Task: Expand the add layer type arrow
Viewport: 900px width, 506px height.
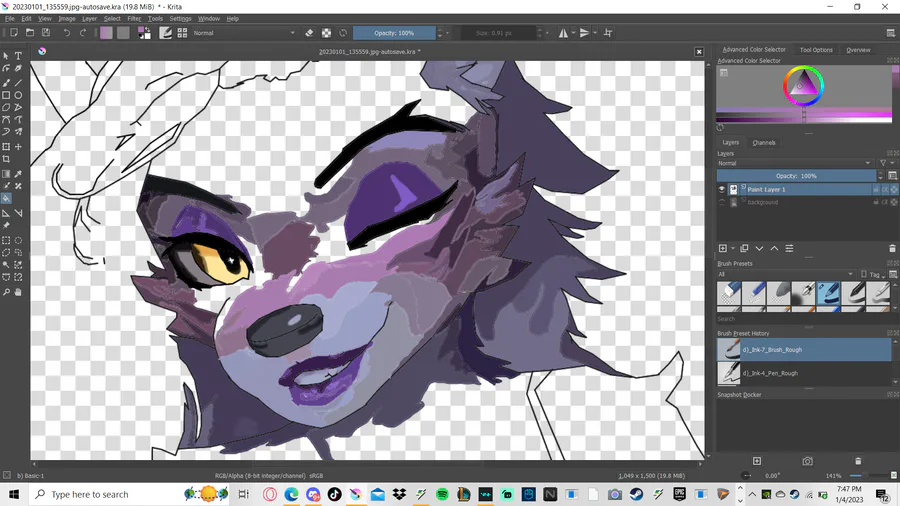Action: pyautogui.click(x=733, y=248)
